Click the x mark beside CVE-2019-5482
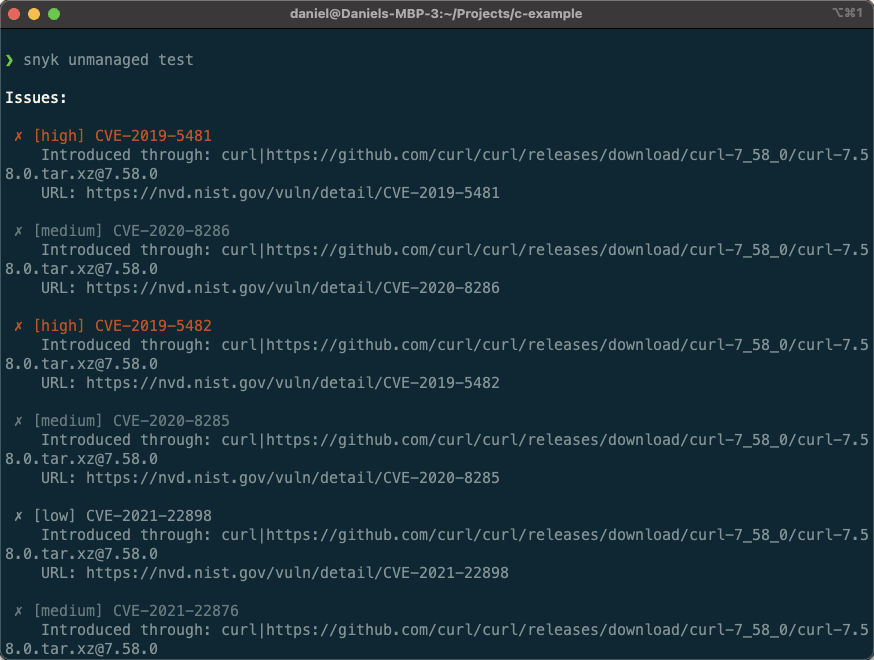This screenshot has height=660, width=874. [18, 326]
